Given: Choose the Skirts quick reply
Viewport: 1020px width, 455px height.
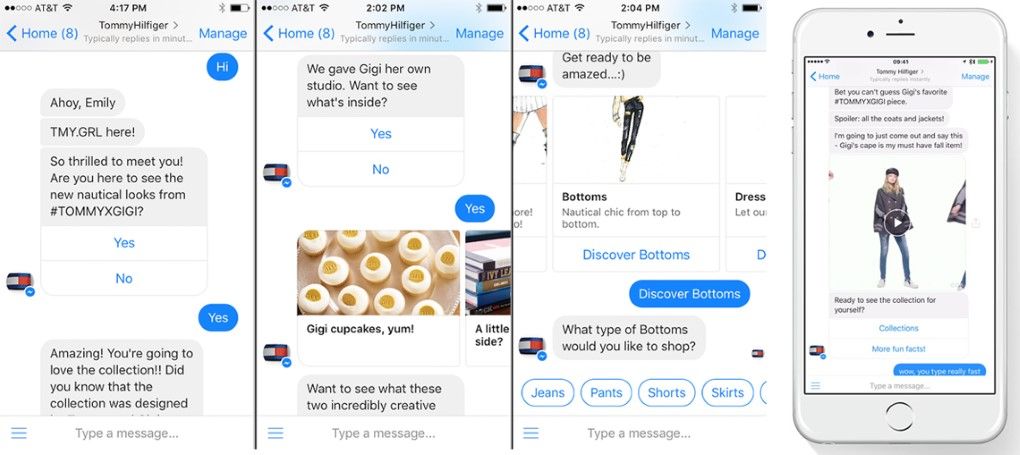Looking at the screenshot, I should (x=727, y=393).
